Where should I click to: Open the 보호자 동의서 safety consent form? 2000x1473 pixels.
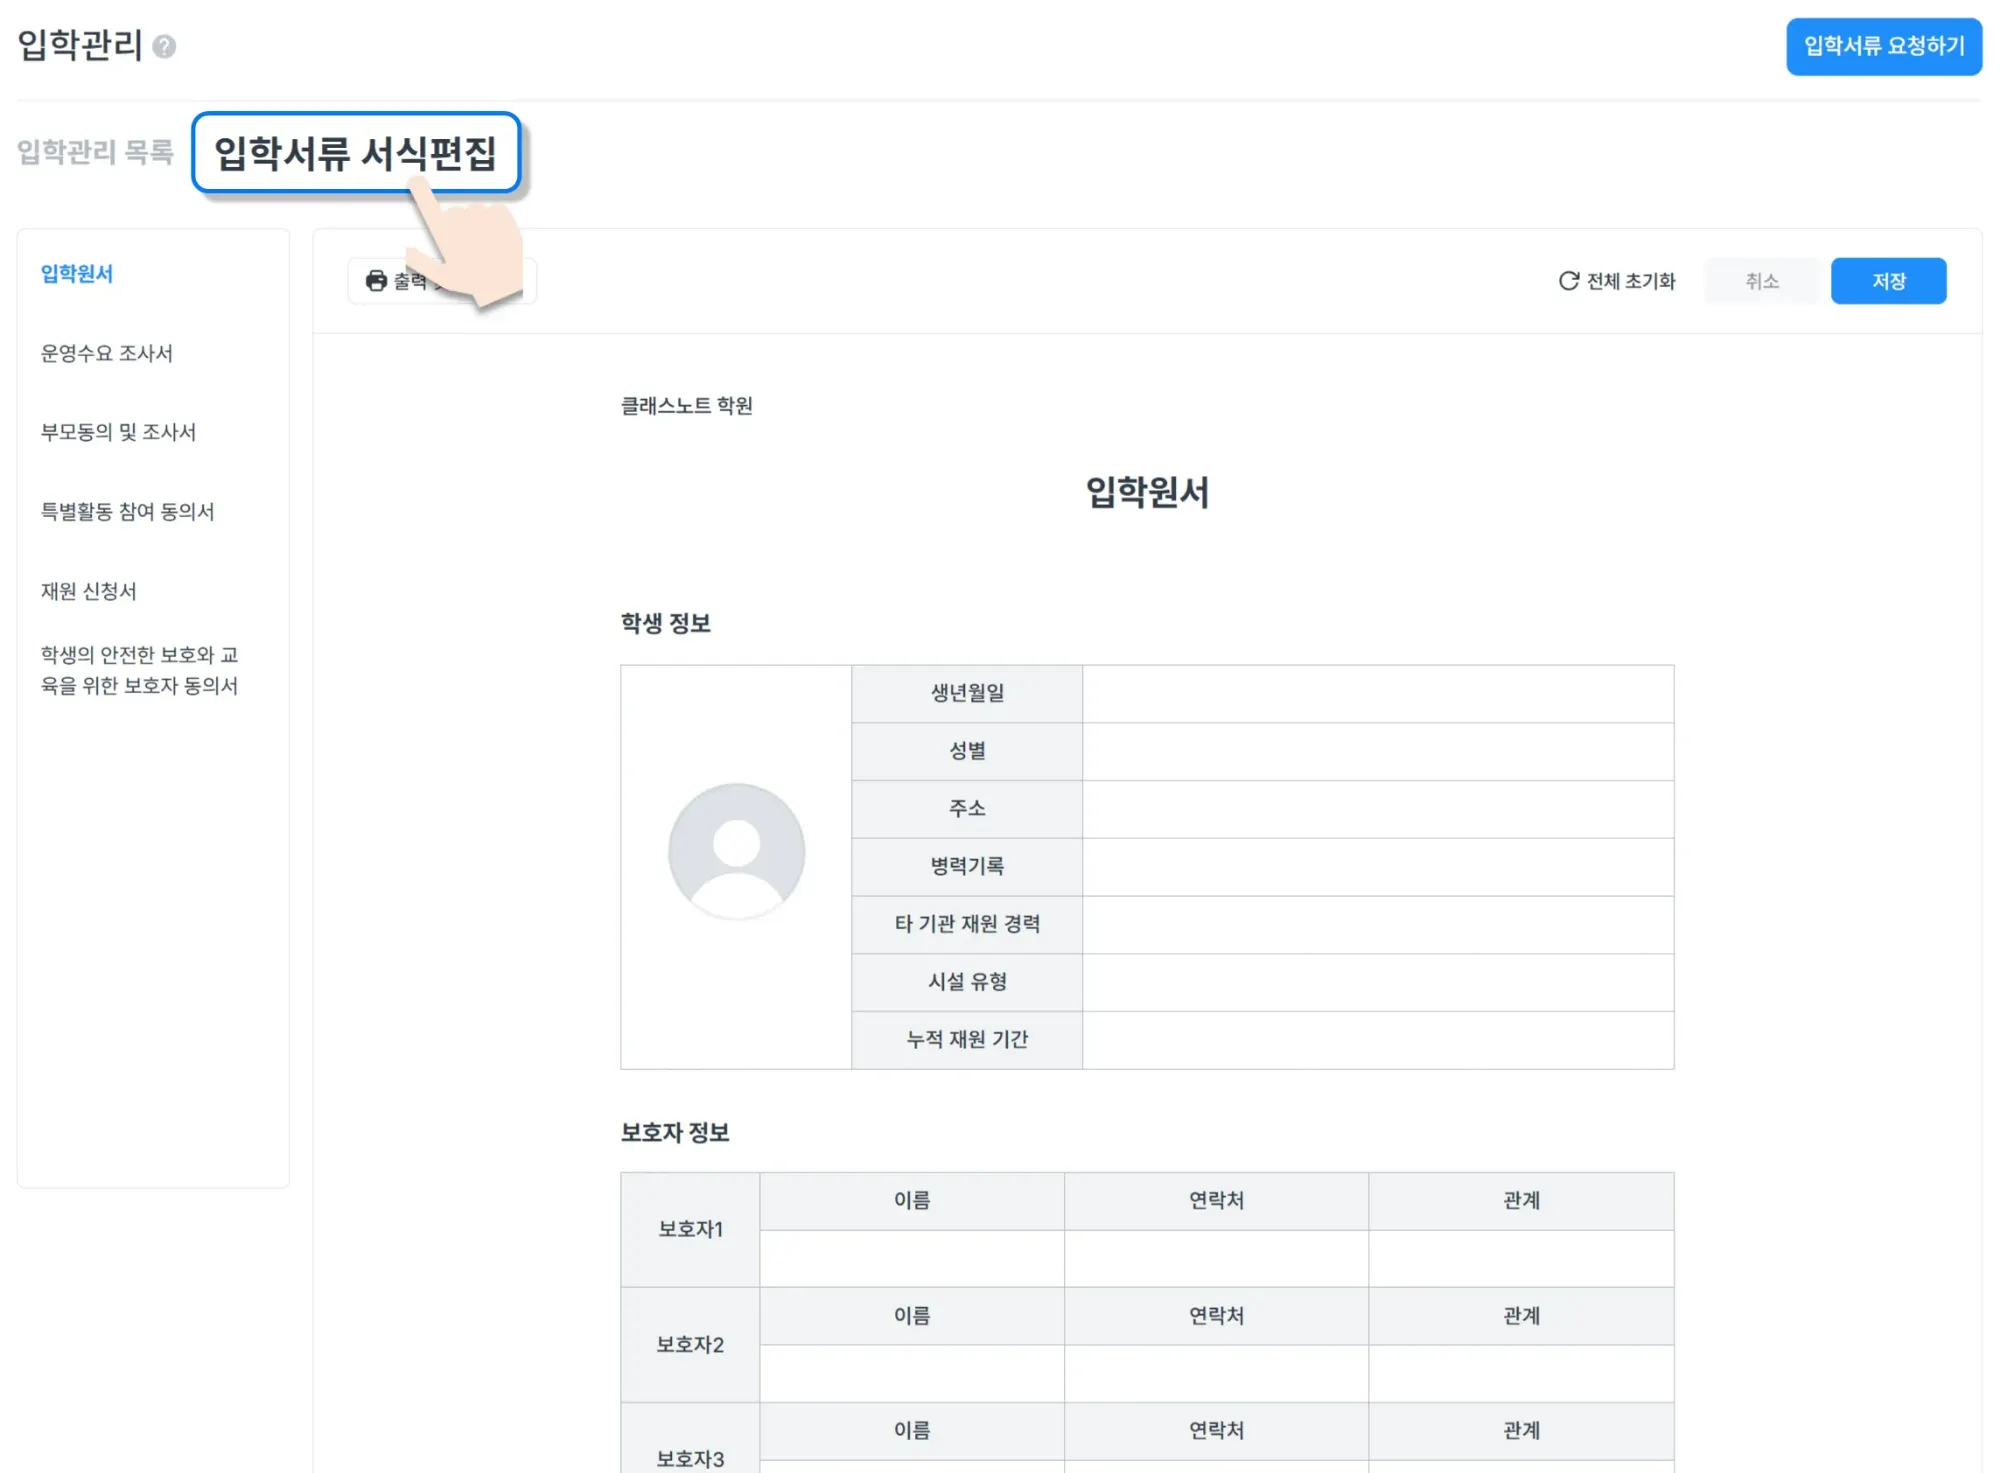pyautogui.click(x=139, y=670)
